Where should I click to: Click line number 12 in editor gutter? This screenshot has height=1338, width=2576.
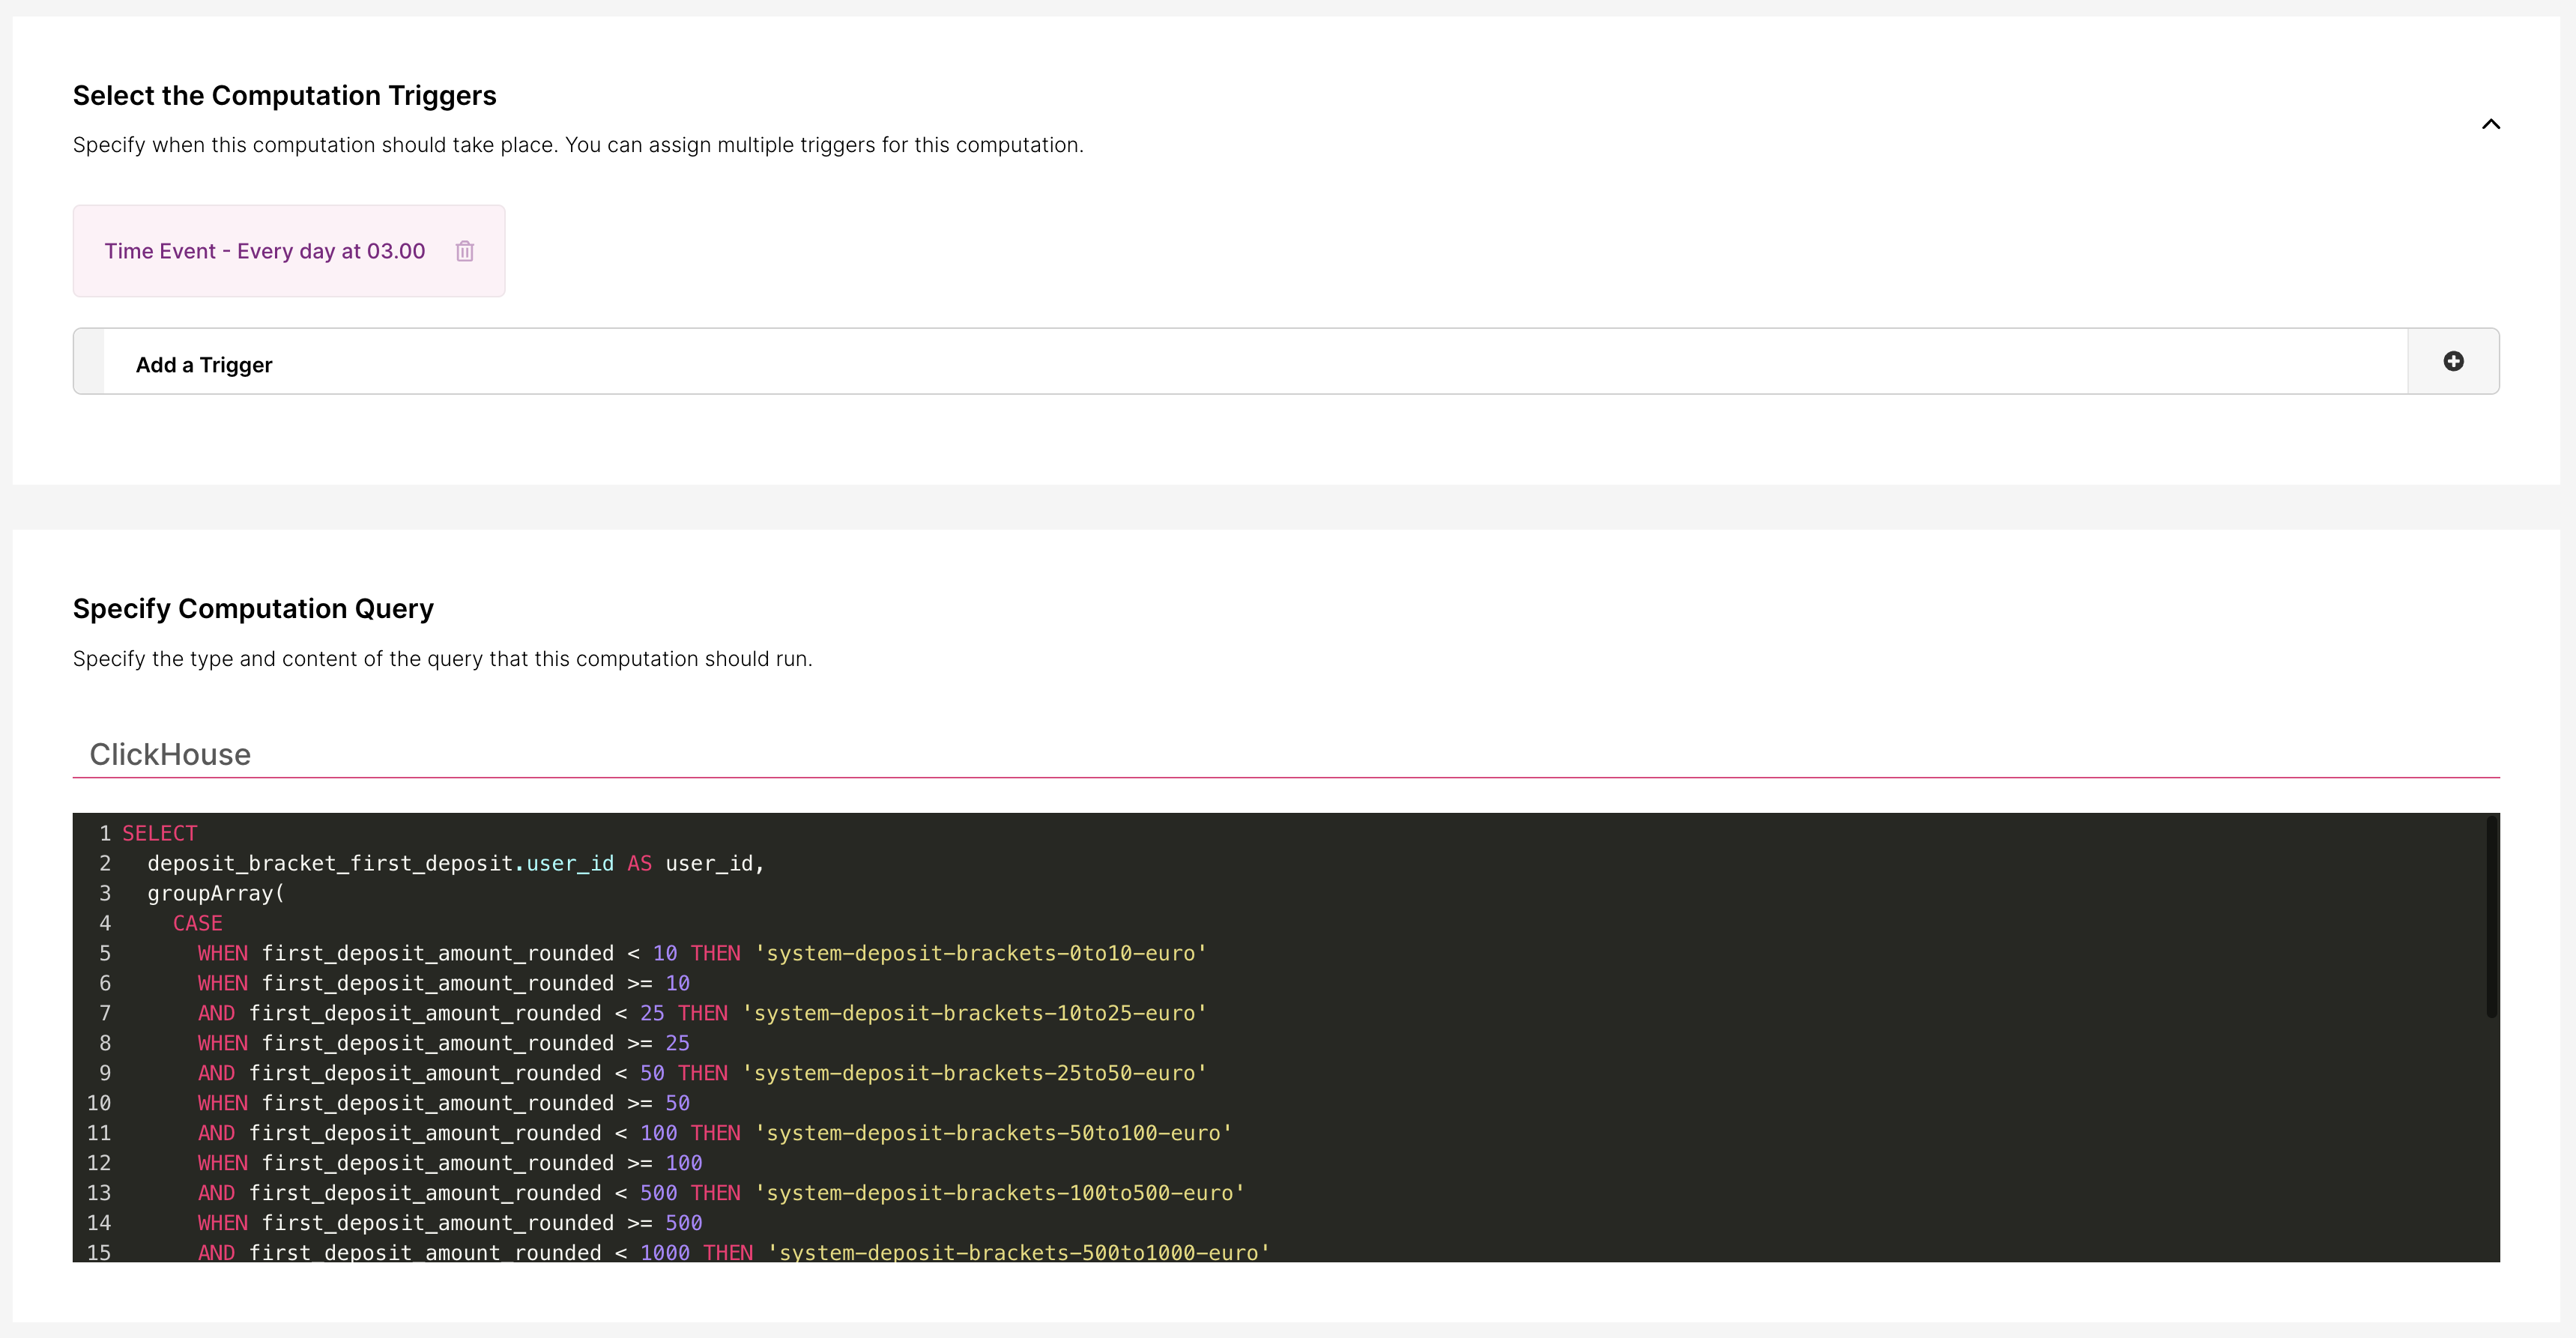coord(98,1163)
